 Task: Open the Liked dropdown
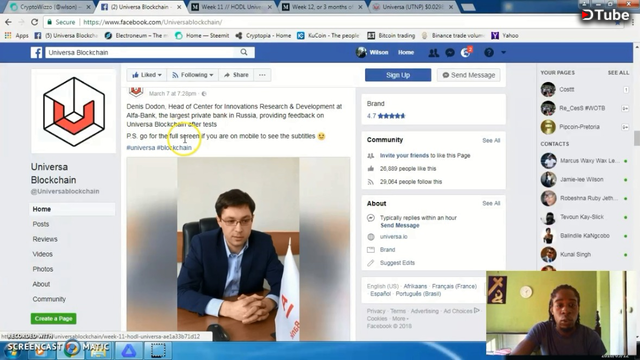[147, 75]
